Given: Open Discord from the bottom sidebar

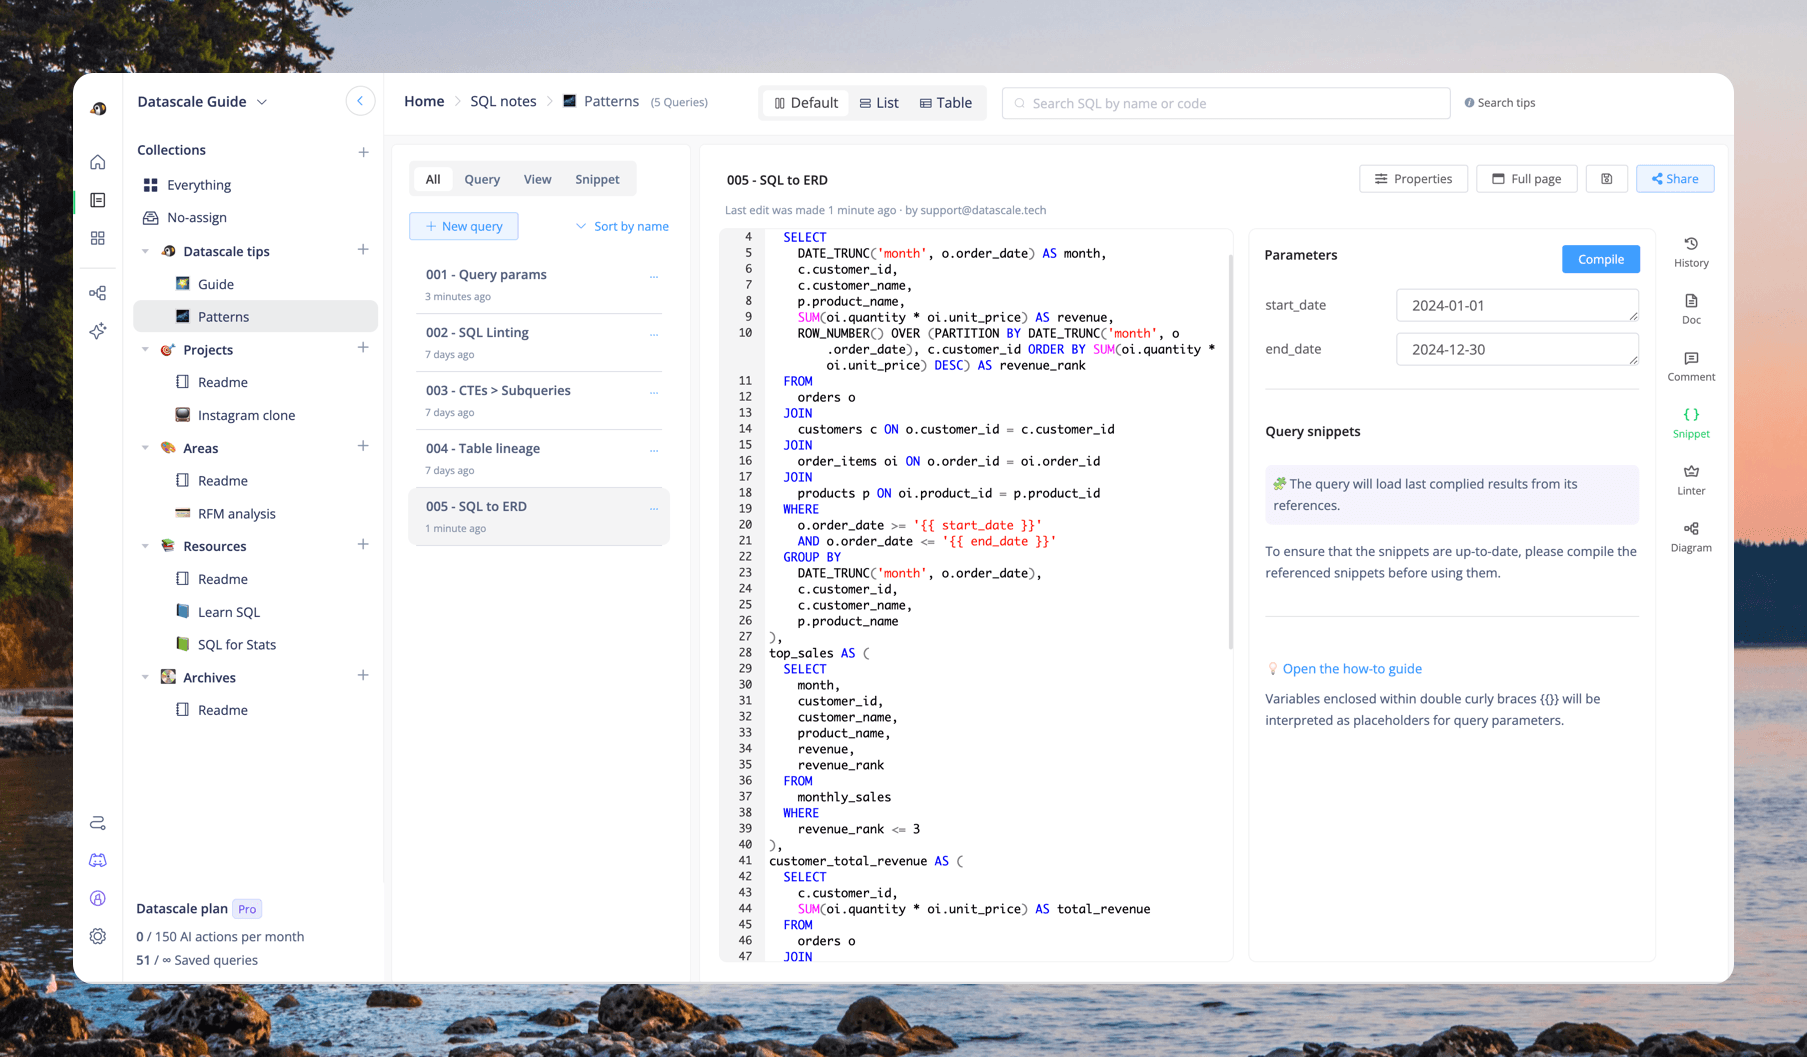Looking at the screenshot, I should (97, 860).
